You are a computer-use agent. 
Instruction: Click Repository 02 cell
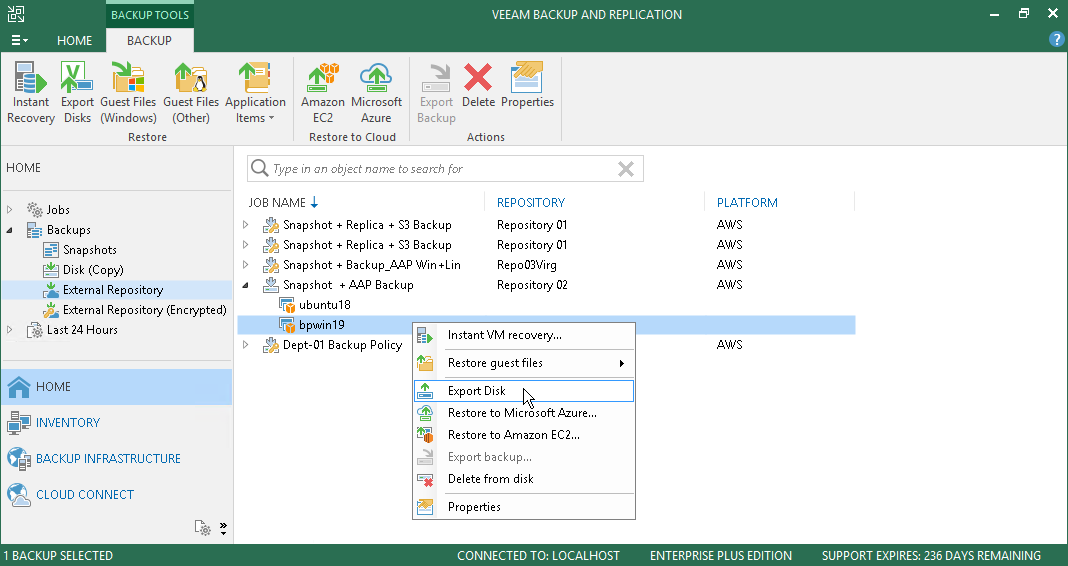coord(532,285)
